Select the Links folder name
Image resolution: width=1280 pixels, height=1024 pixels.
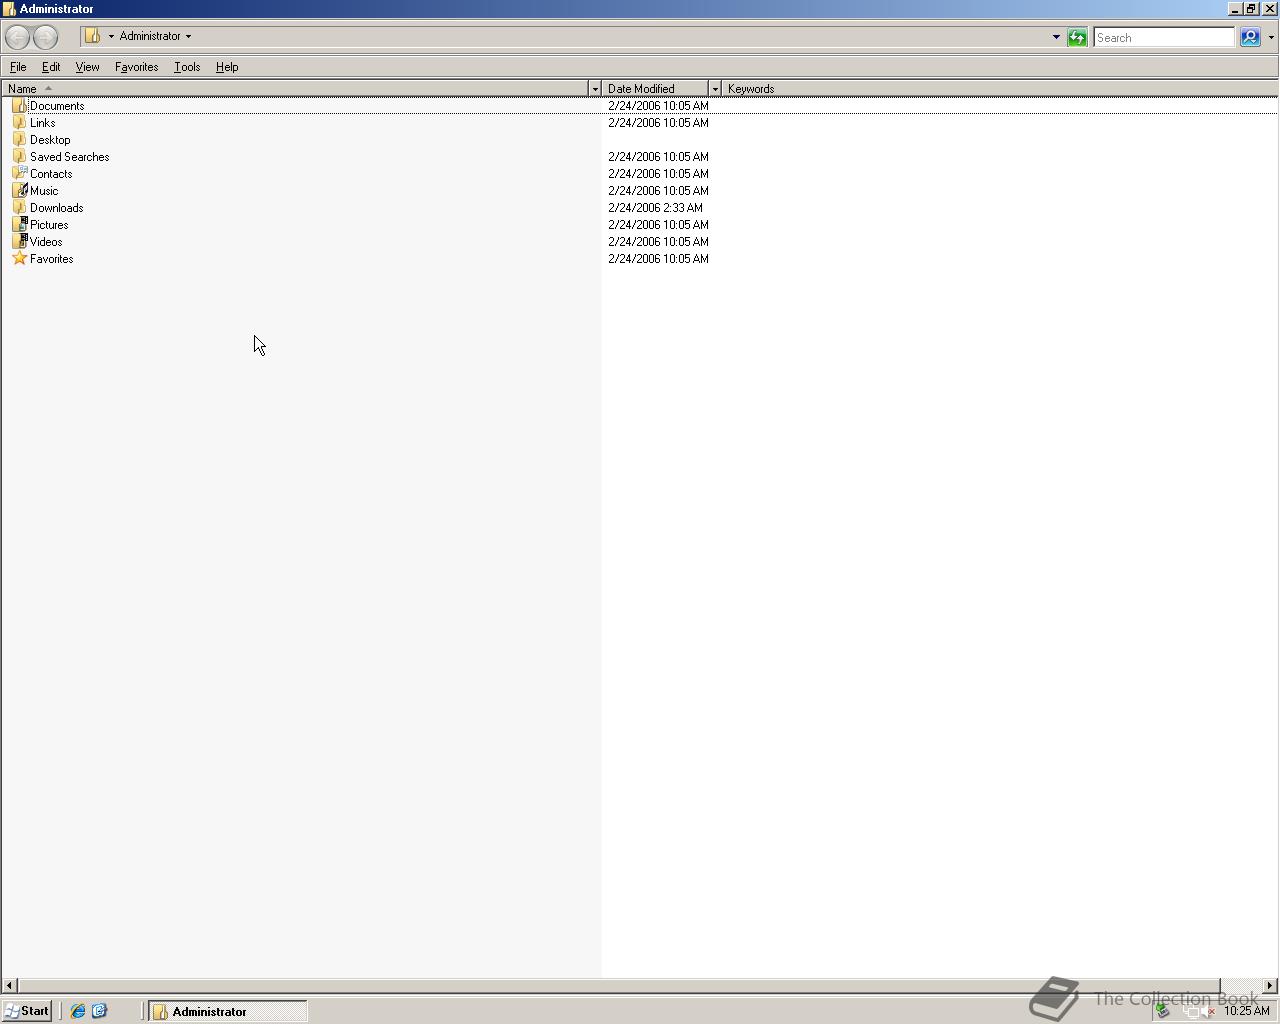42,123
